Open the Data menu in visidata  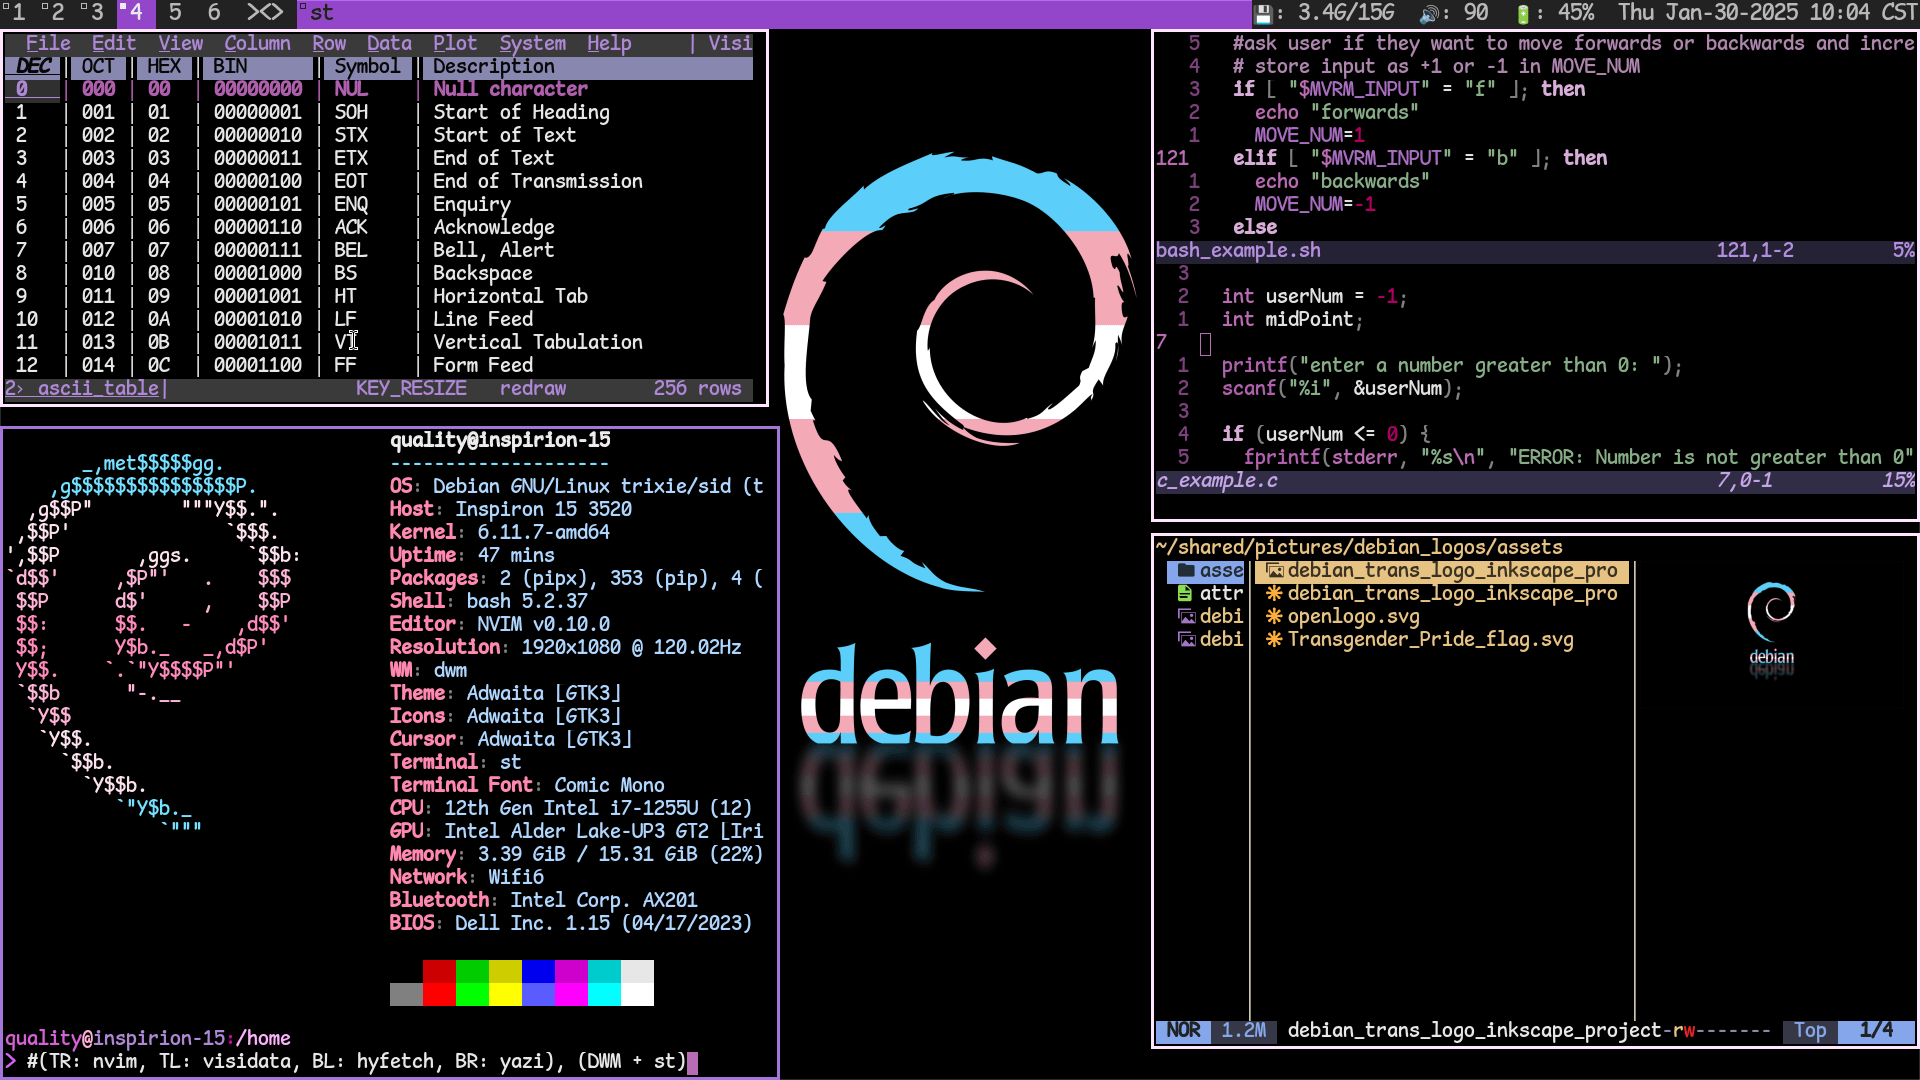(389, 43)
